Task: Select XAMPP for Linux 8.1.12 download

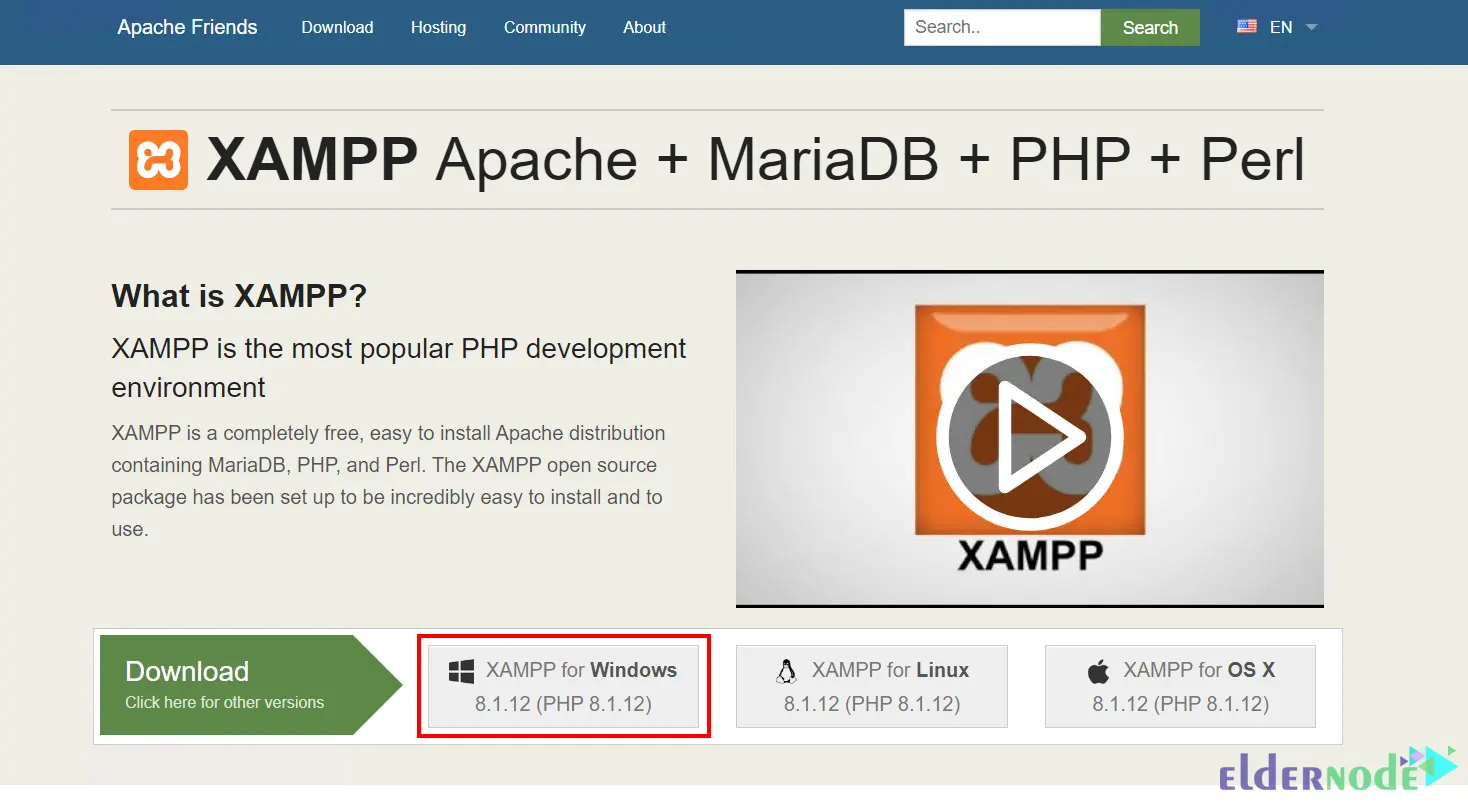Action: [x=871, y=686]
